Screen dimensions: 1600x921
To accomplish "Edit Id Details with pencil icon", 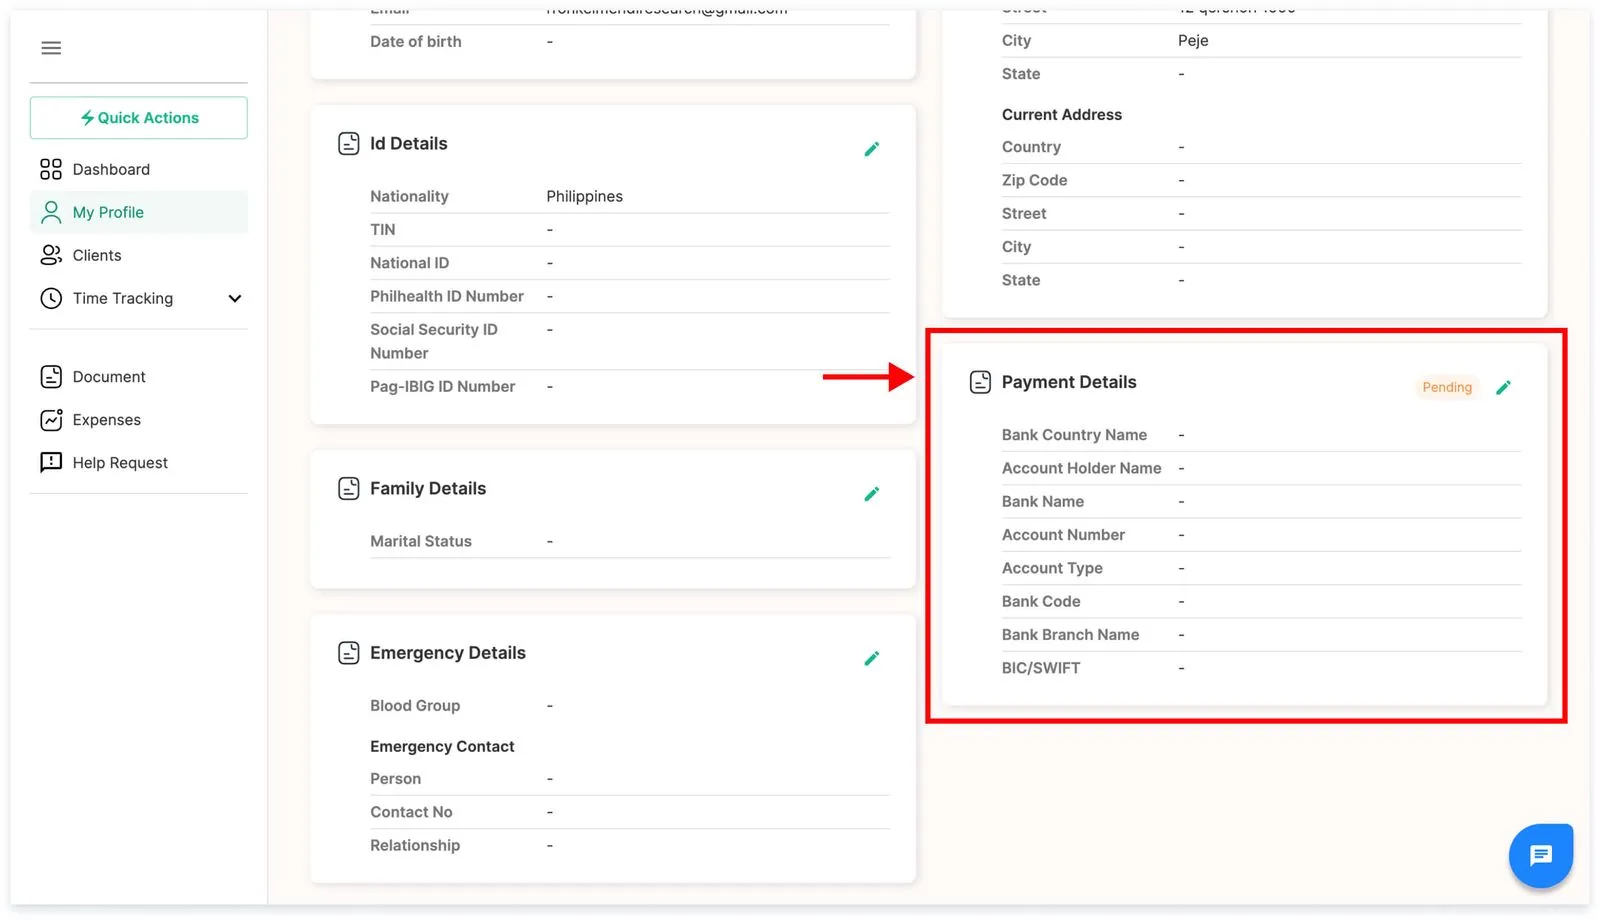I will 872,149.
